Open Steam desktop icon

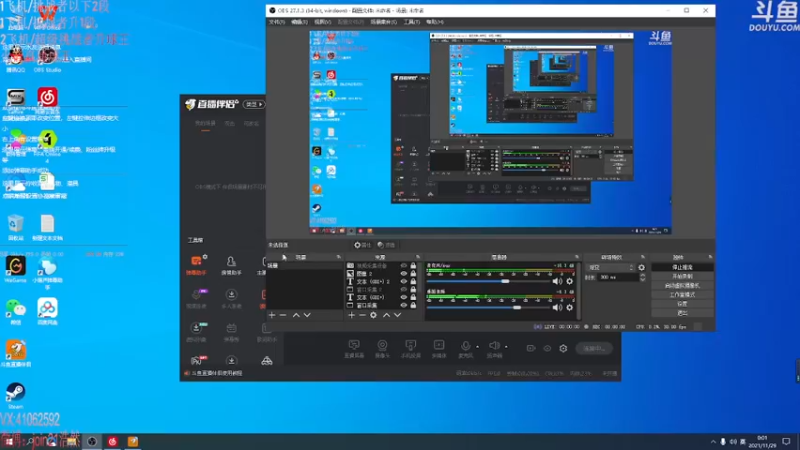click(15, 395)
